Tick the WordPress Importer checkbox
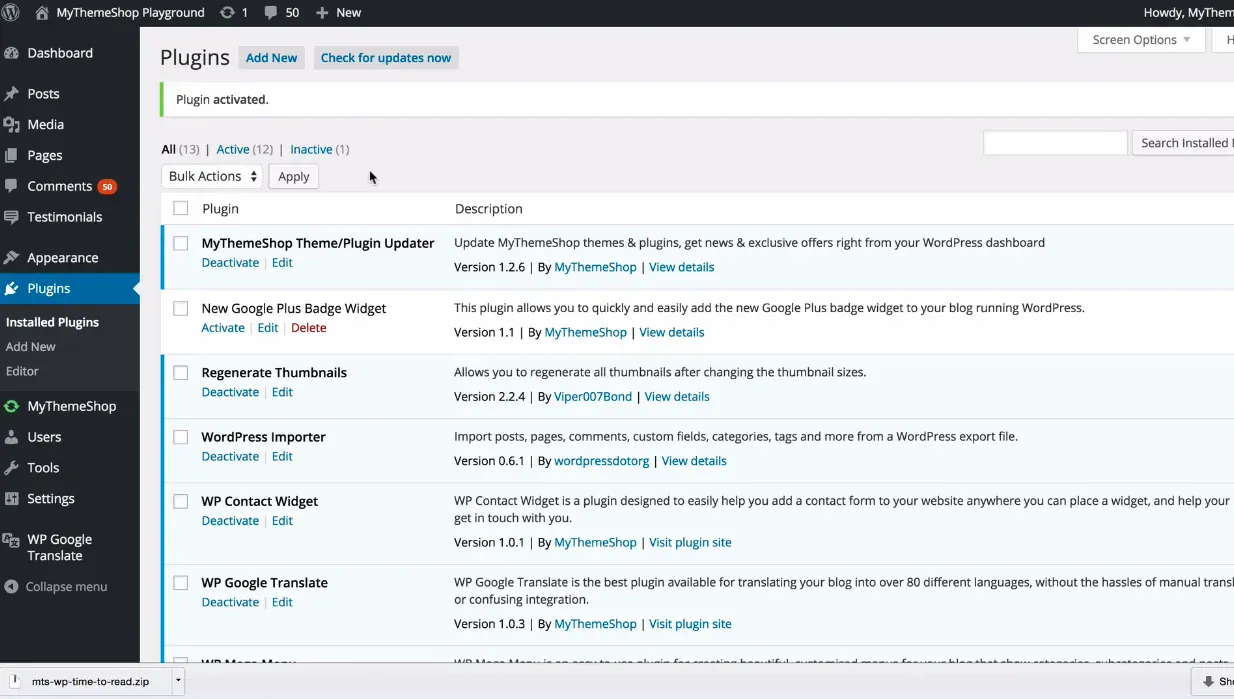The image size is (1234, 699). tap(181, 437)
